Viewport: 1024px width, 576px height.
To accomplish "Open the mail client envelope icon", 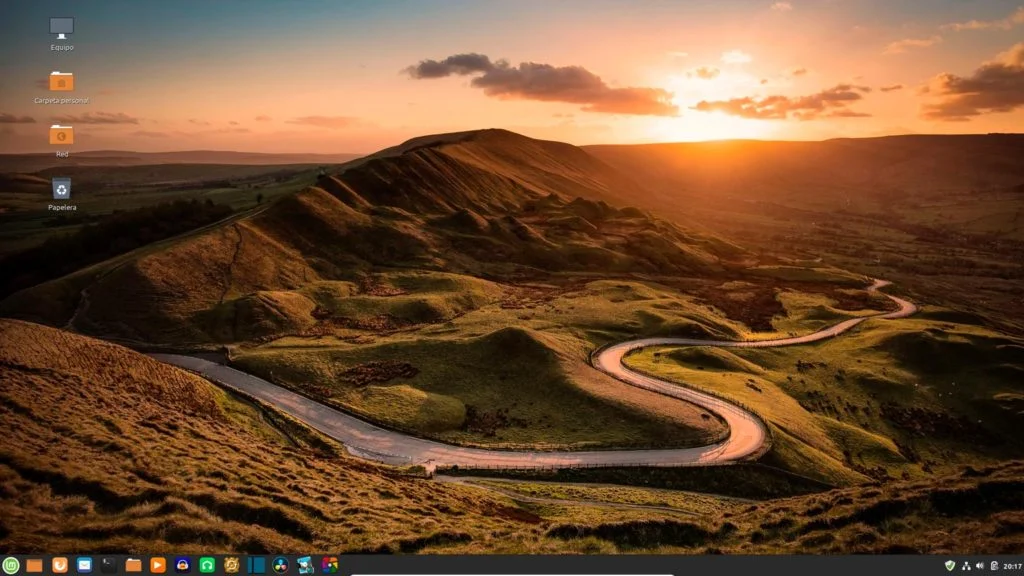I will tap(84, 566).
